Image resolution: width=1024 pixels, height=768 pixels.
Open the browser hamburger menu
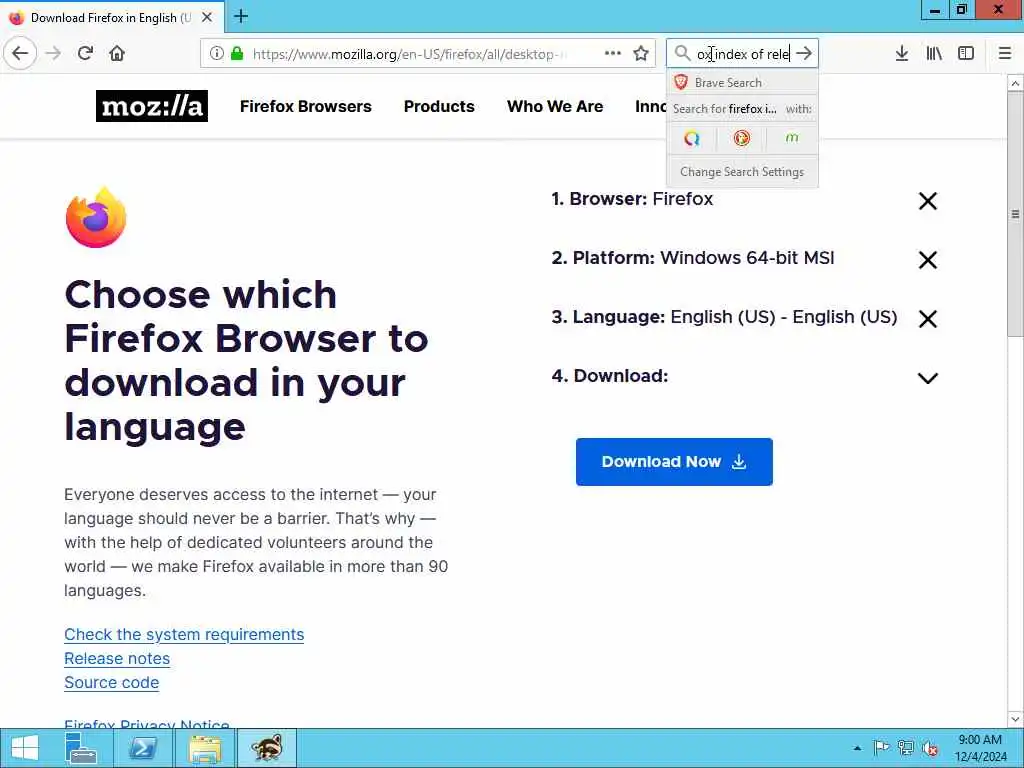pyautogui.click(x=1005, y=53)
